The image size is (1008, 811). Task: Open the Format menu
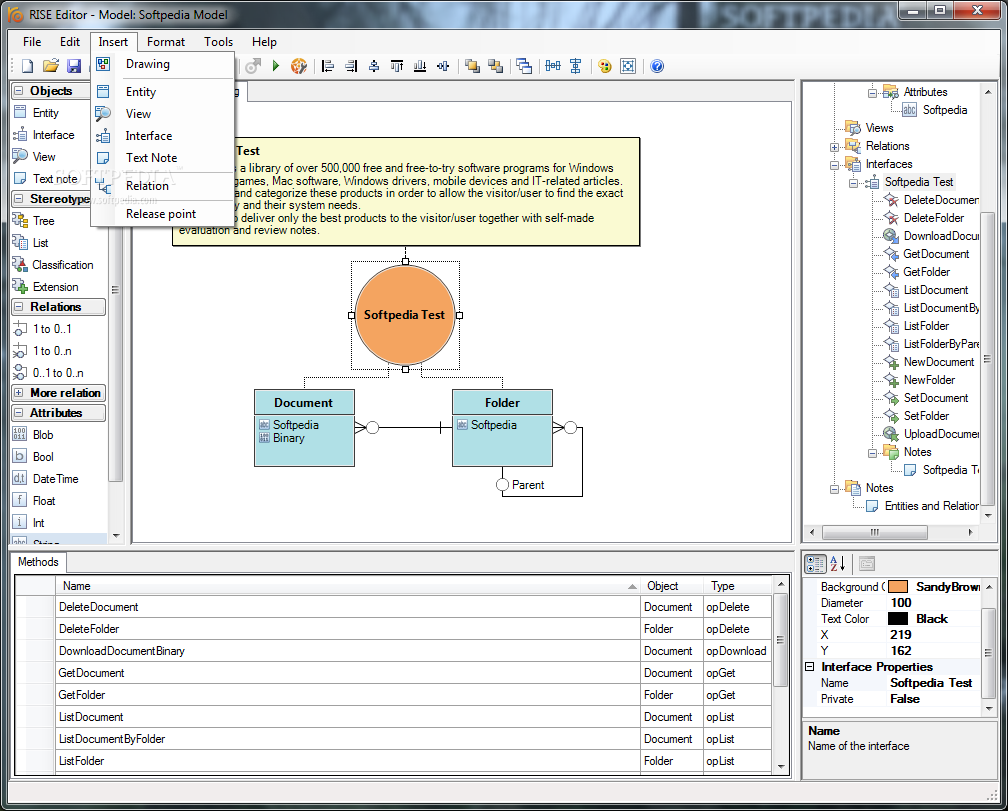click(x=166, y=42)
